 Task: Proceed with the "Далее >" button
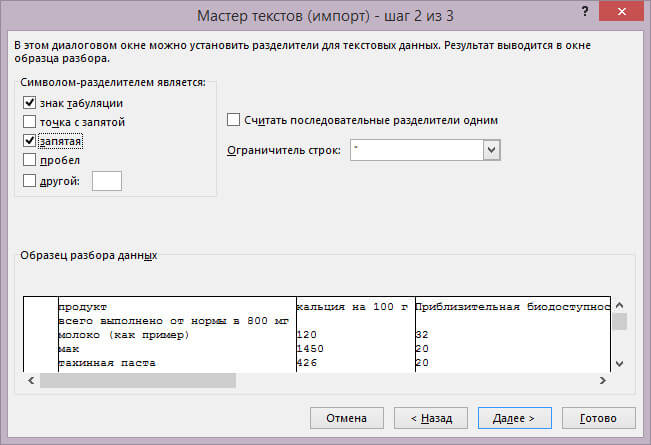click(514, 416)
